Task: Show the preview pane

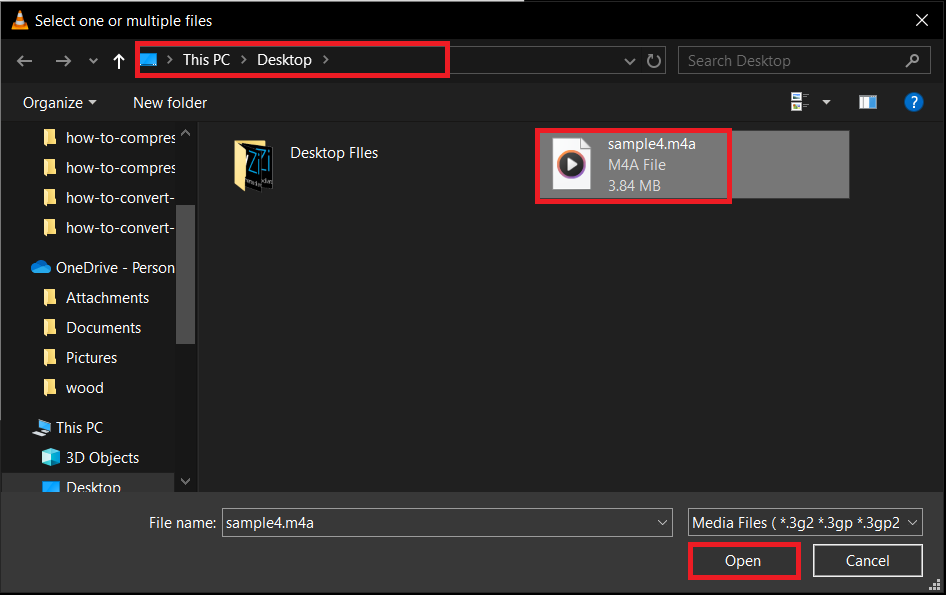Action: (x=867, y=101)
